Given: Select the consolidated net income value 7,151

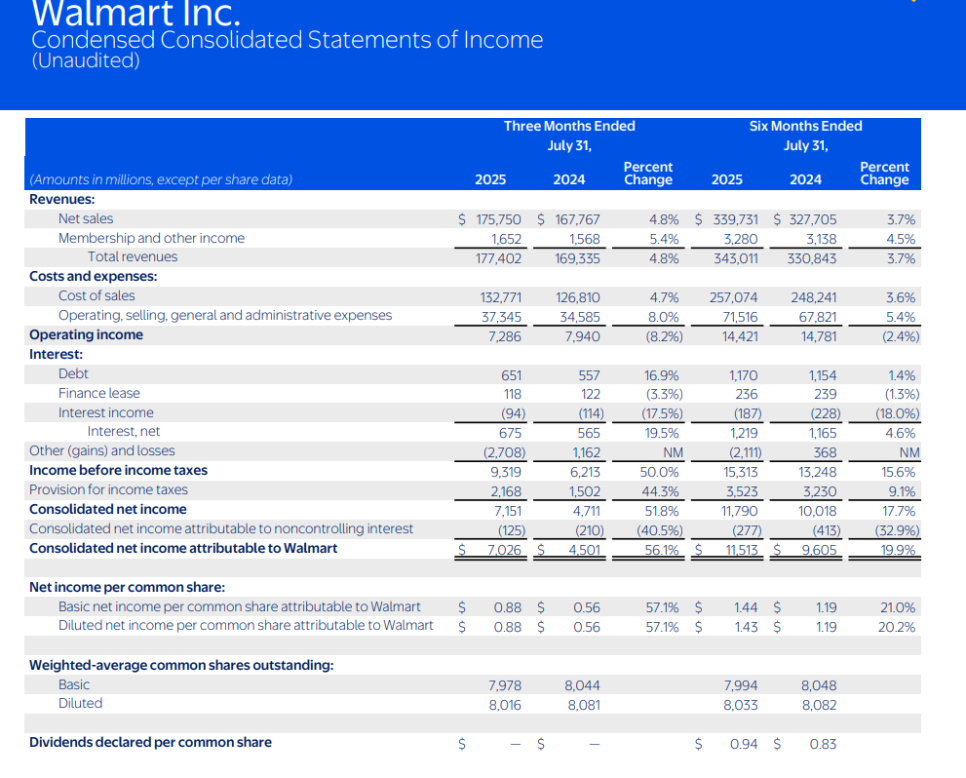Looking at the screenshot, I should [508, 511].
